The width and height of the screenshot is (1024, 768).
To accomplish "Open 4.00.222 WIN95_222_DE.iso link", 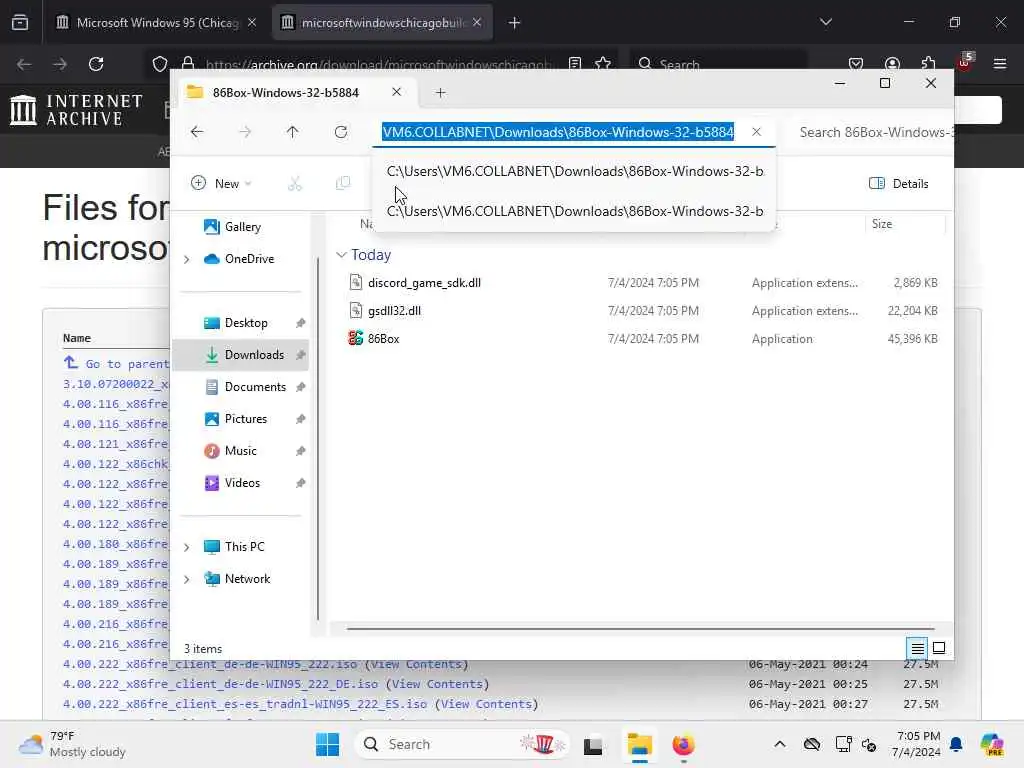I will point(221,684).
